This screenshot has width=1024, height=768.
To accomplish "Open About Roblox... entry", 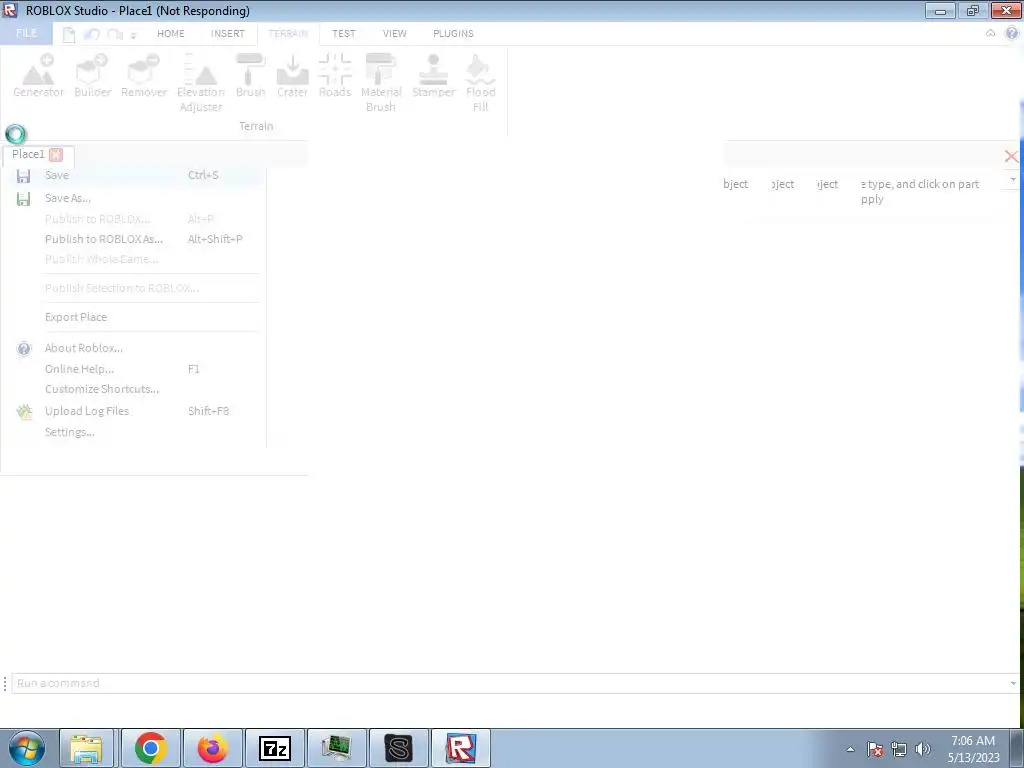I will [133, 348].
